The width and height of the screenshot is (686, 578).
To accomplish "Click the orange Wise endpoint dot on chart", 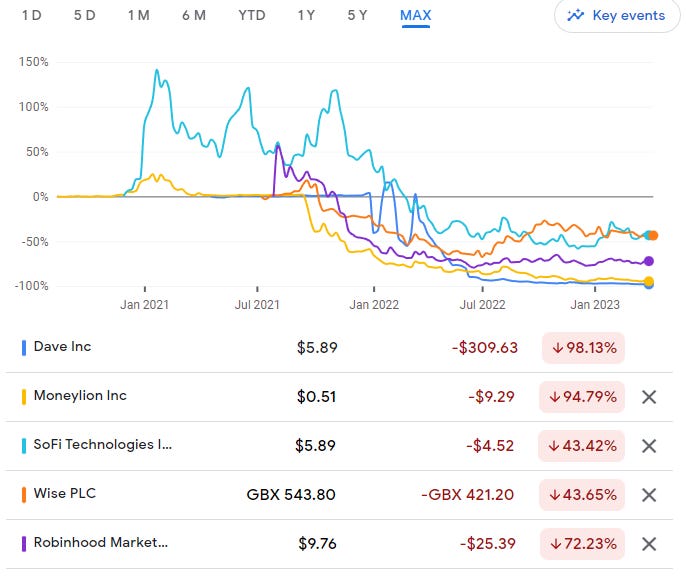I will 653,235.
